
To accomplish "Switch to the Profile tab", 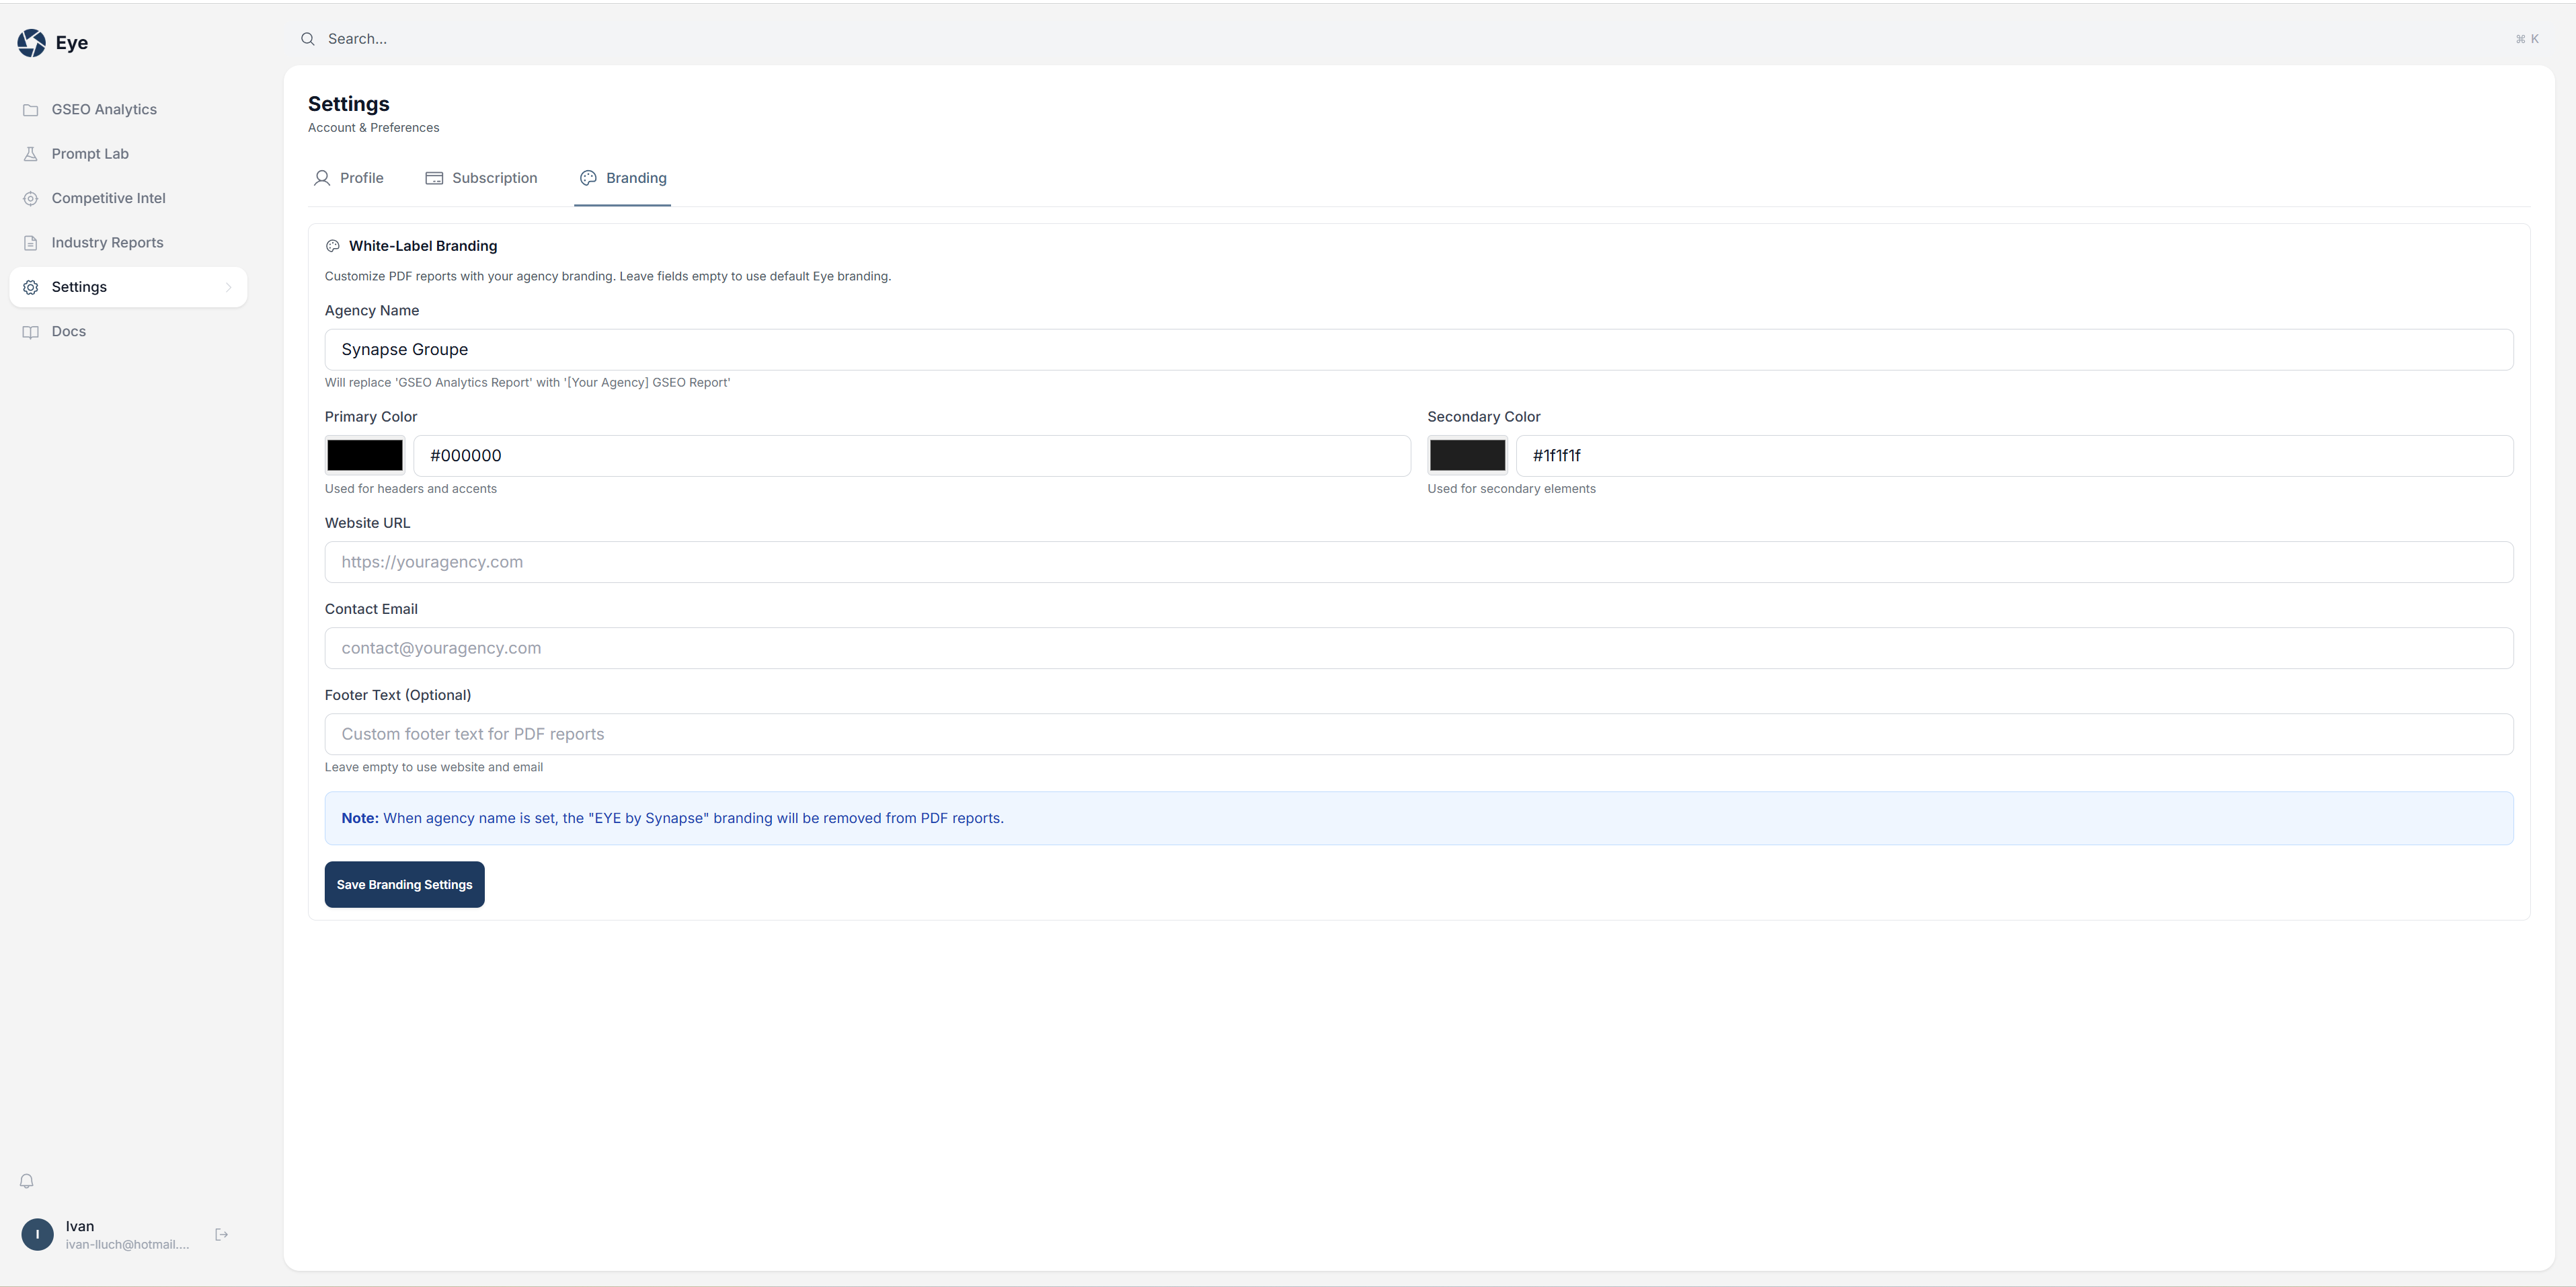I will (x=348, y=178).
